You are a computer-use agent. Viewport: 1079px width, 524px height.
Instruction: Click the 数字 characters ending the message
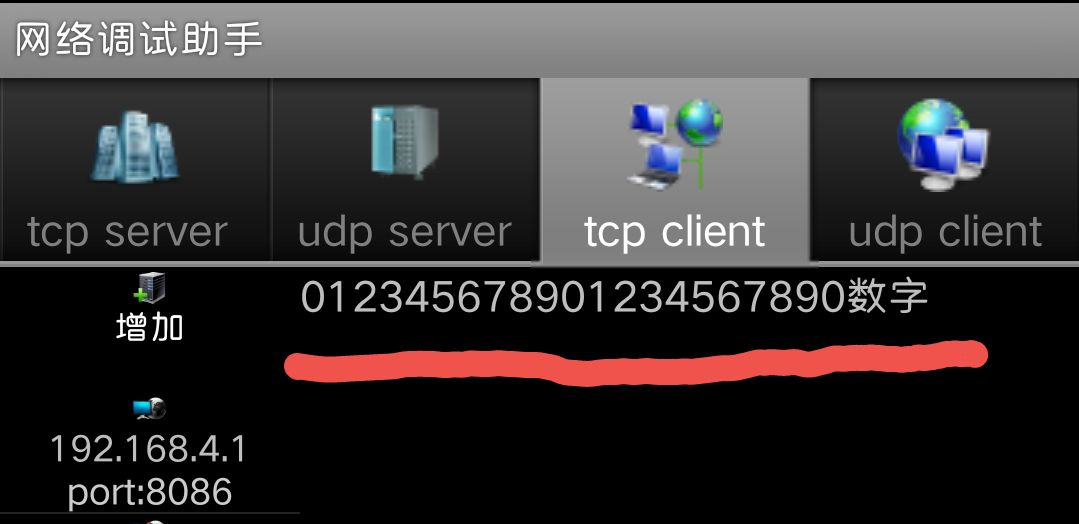888,297
